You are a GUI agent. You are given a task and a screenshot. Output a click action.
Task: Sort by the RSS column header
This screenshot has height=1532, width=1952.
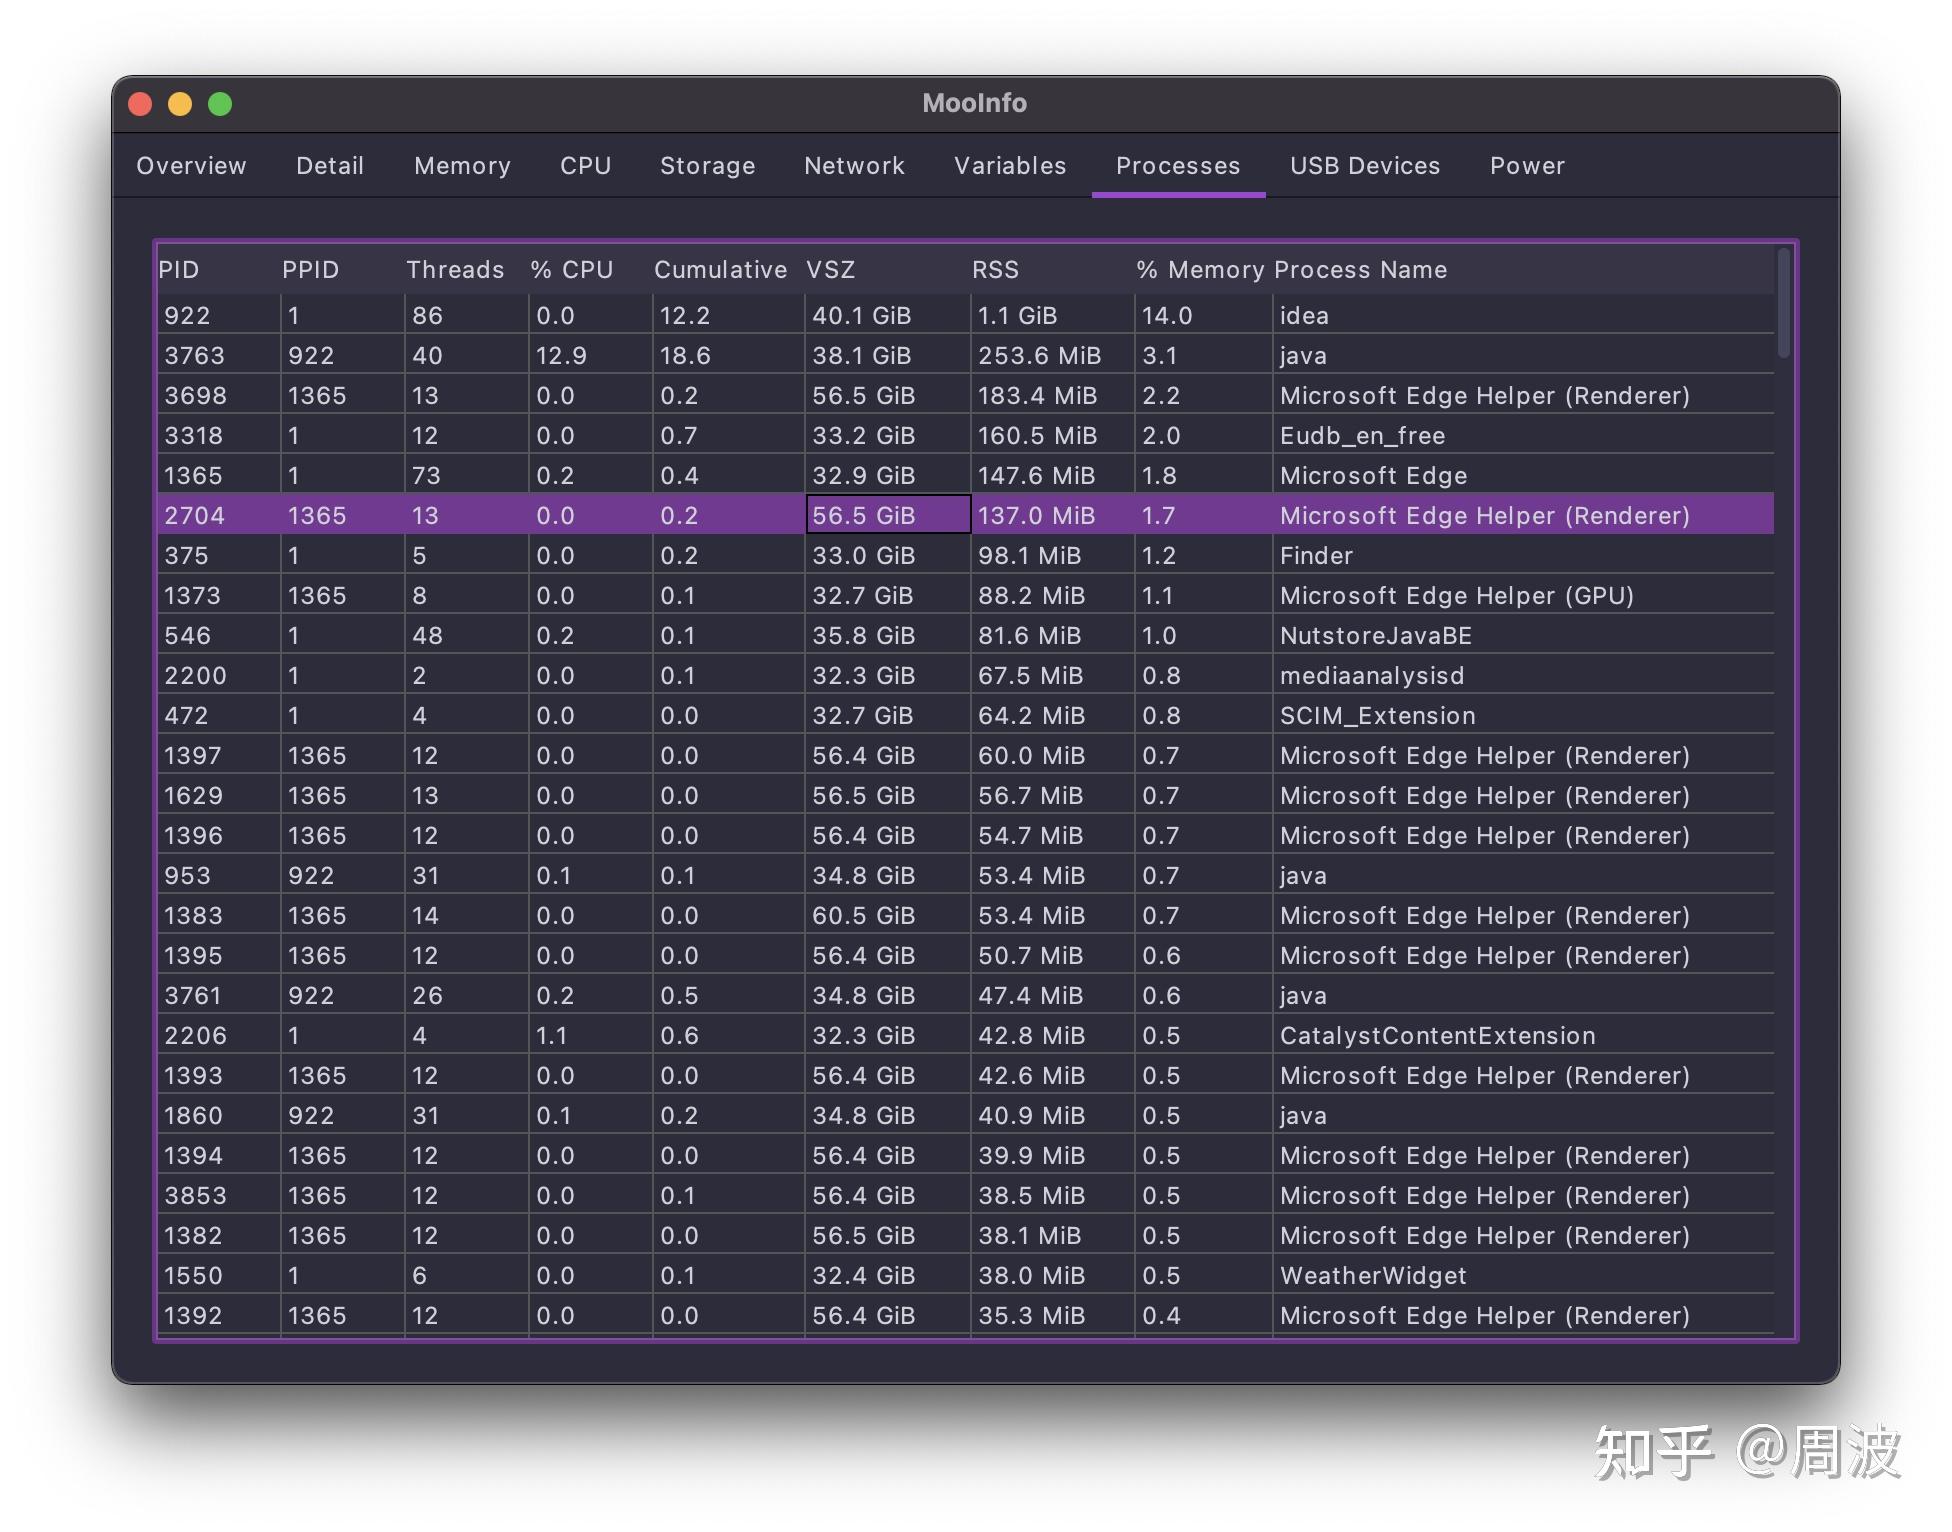pyautogui.click(x=995, y=269)
